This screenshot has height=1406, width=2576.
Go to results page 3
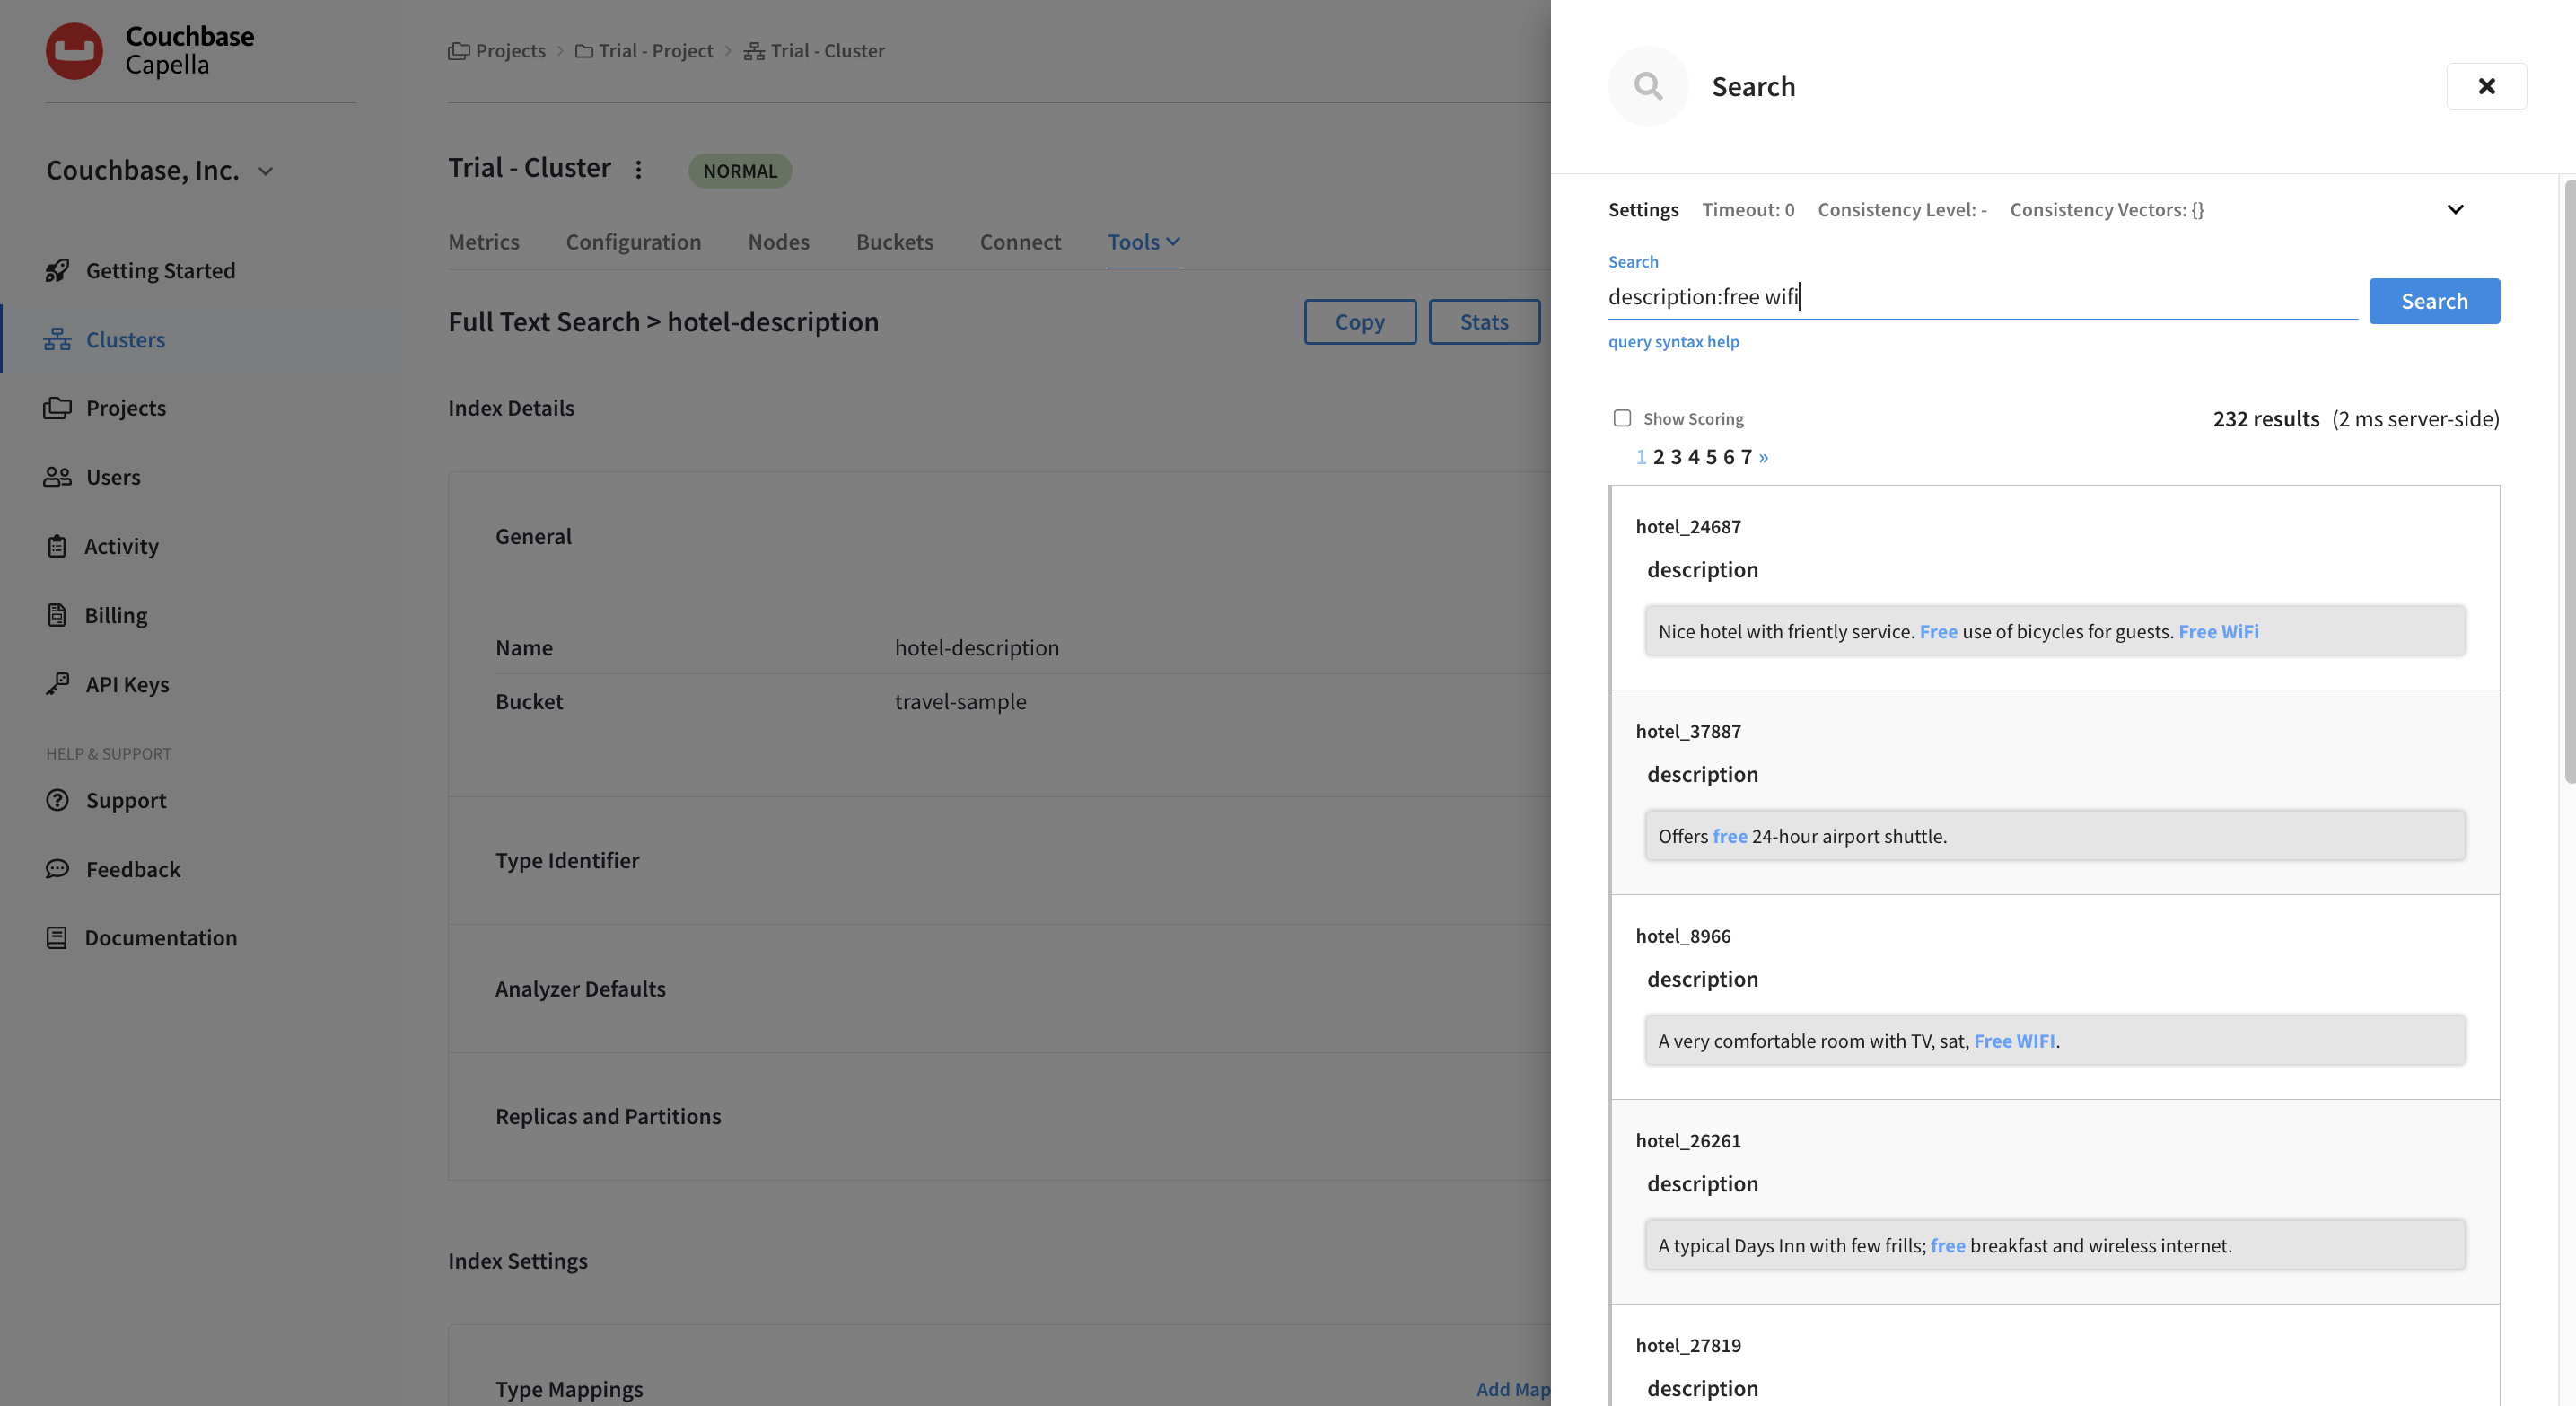coord(1676,457)
